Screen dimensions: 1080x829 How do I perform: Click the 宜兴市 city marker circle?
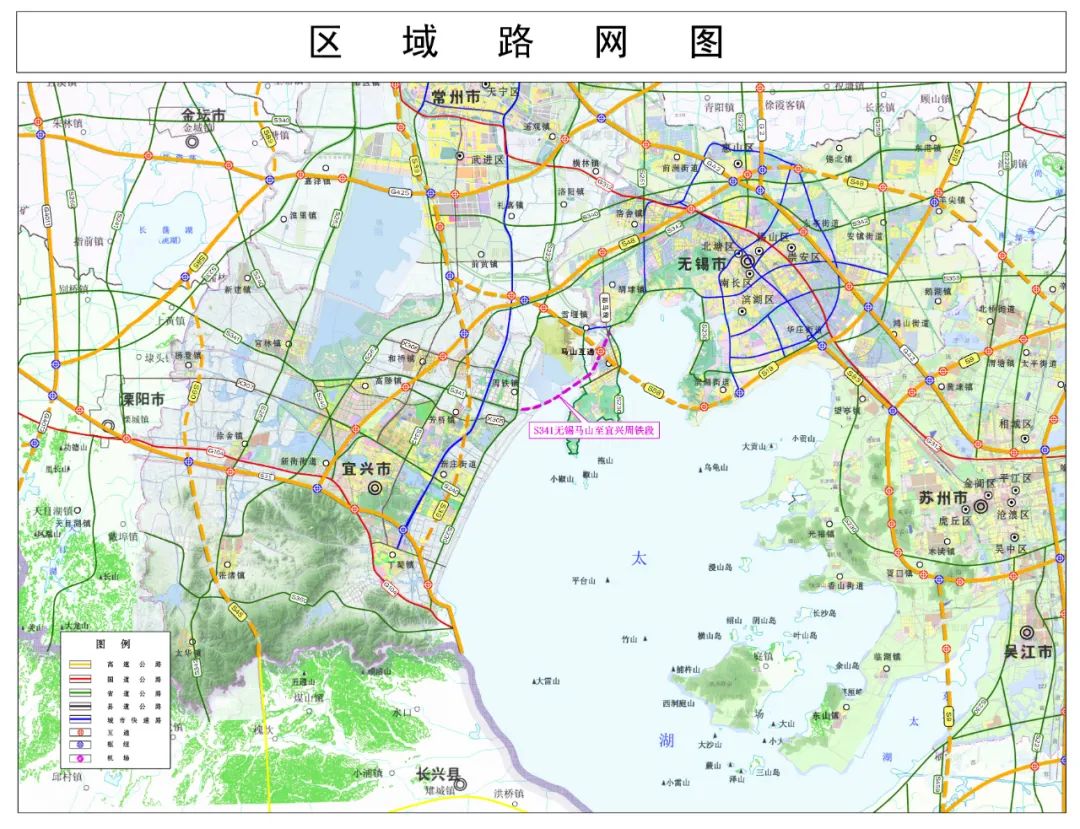pyautogui.click(x=375, y=488)
